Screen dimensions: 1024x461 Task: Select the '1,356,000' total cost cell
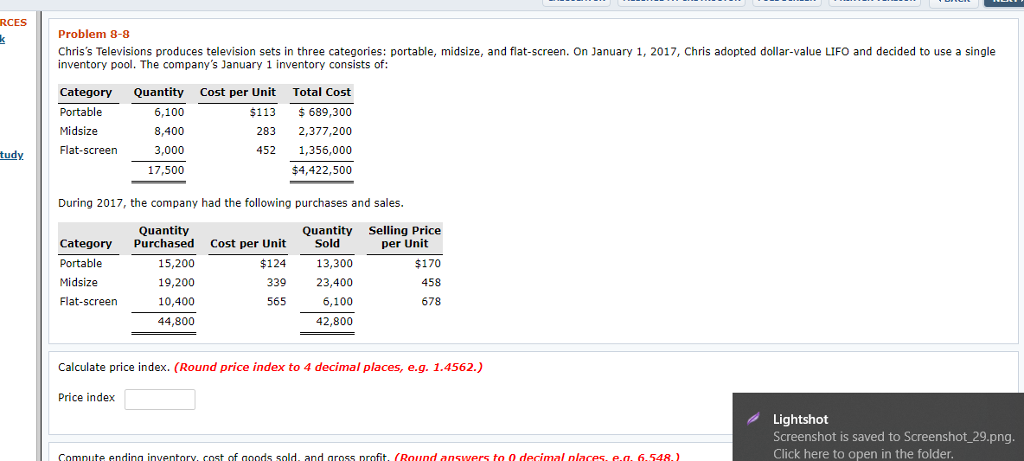[325, 150]
